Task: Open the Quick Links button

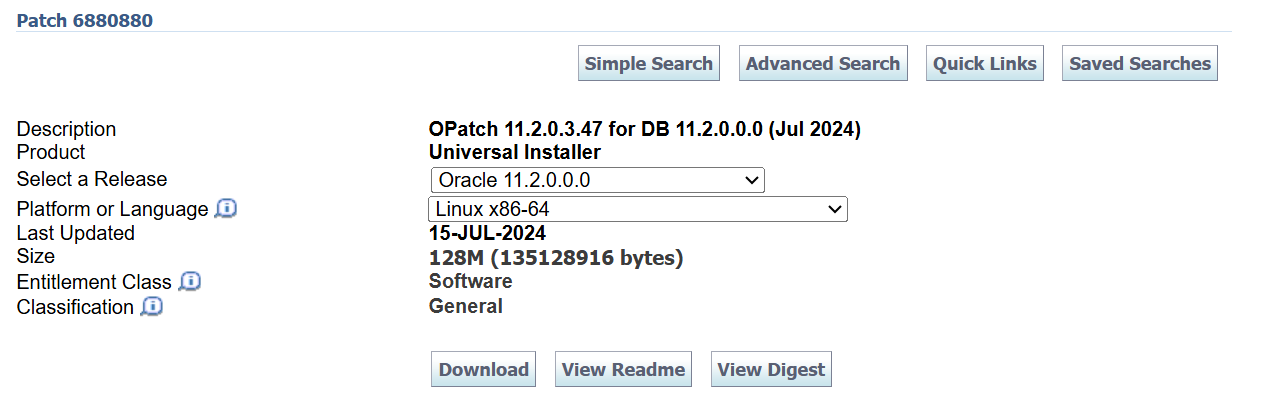Action: pos(985,63)
